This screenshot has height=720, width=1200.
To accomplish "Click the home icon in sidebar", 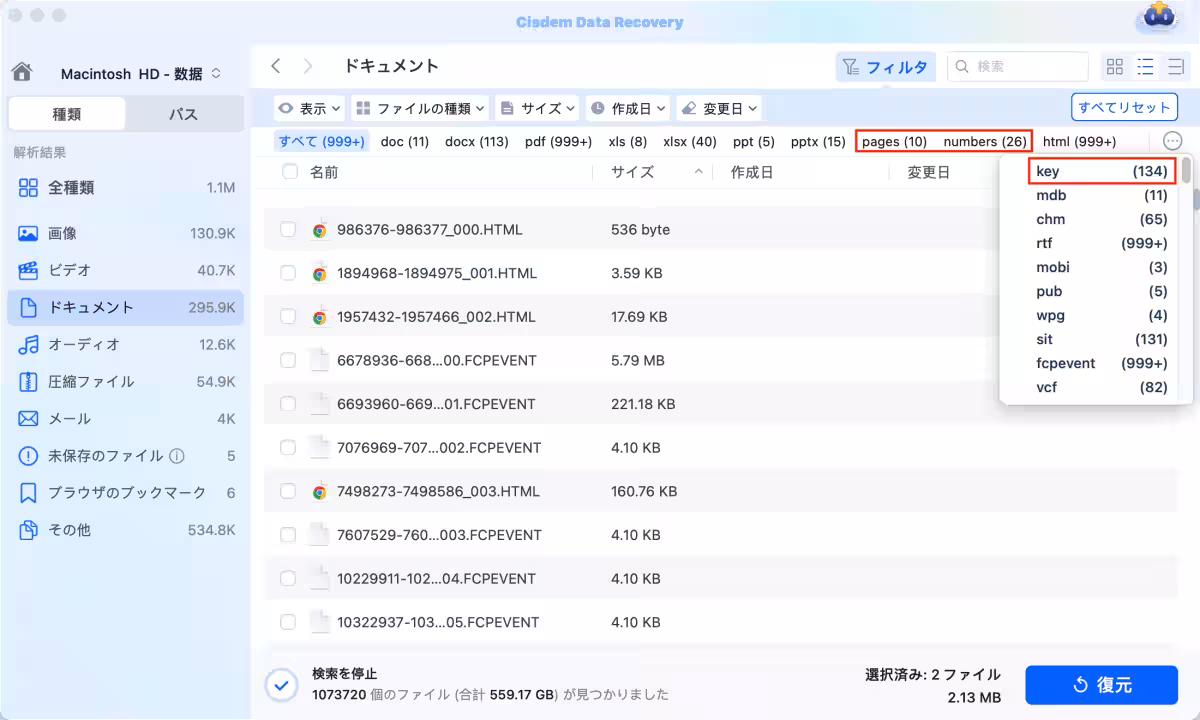I will point(22,73).
